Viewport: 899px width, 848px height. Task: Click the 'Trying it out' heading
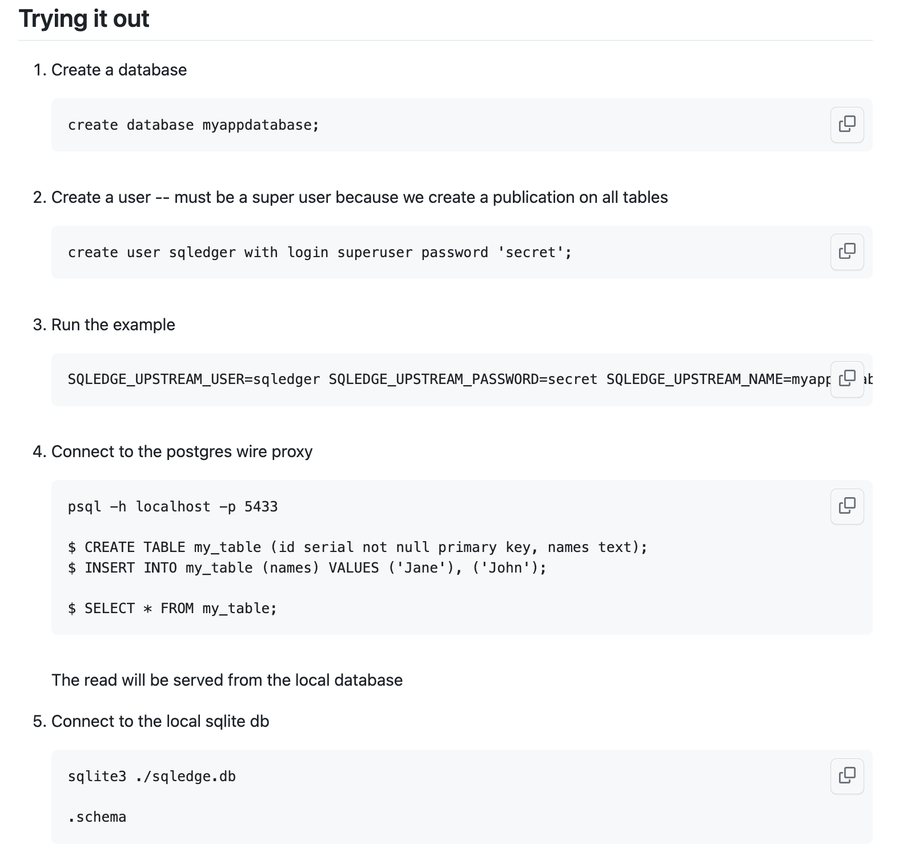(84, 19)
